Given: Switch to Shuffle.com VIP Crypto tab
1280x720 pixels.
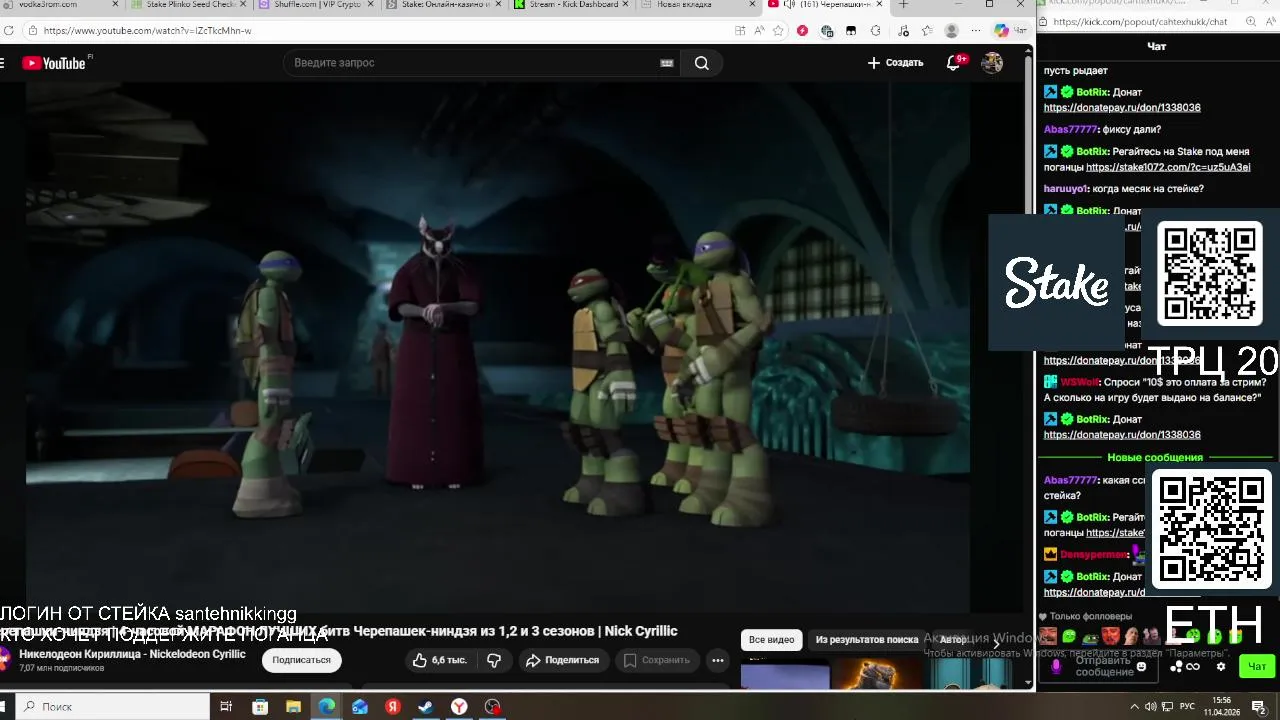Looking at the screenshot, I should (313, 5).
